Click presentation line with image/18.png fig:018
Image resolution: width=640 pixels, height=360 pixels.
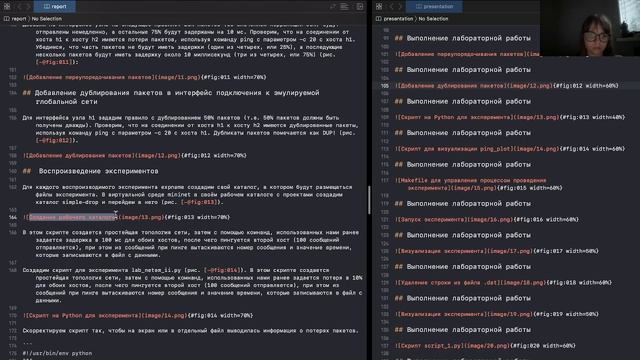[503, 282]
